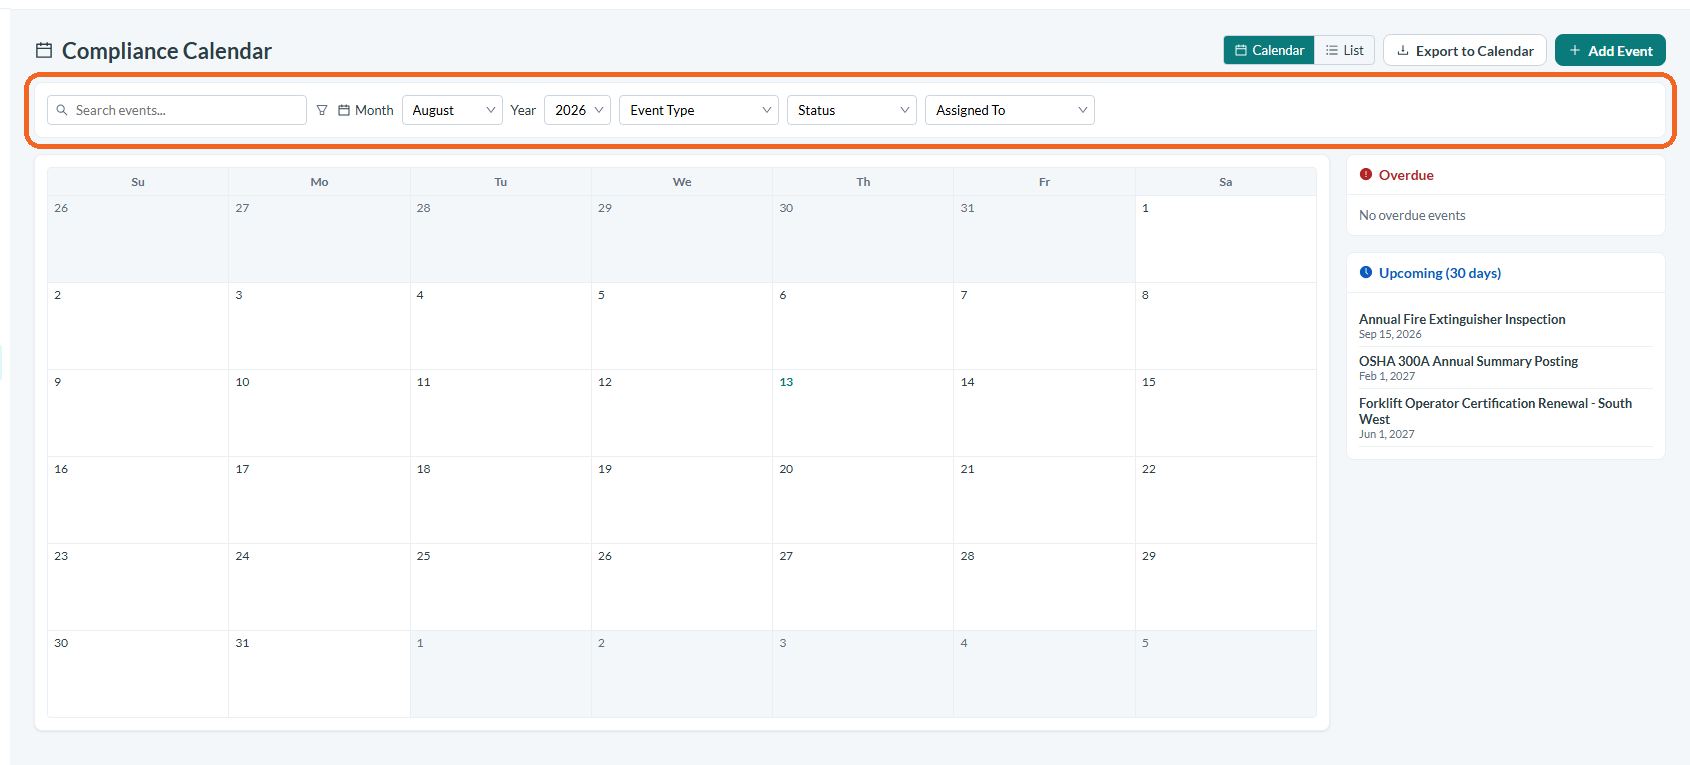Expand the Event Type filter
Viewport: 1690px width, 765px height.
tap(699, 110)
